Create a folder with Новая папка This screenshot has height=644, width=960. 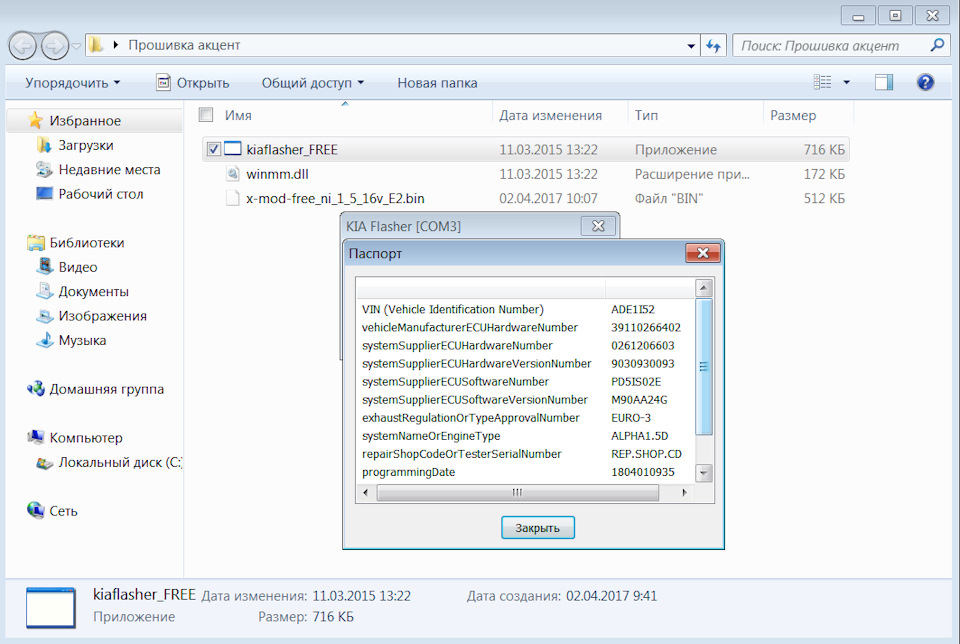[x=437, y=83]
